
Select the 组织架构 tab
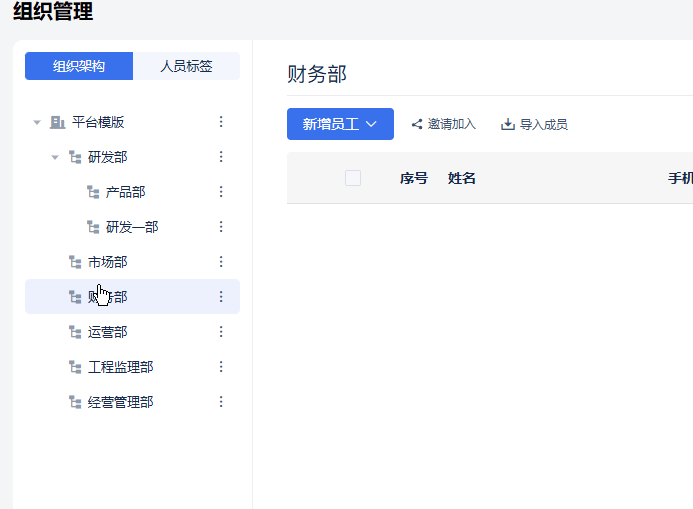[79, 66]
